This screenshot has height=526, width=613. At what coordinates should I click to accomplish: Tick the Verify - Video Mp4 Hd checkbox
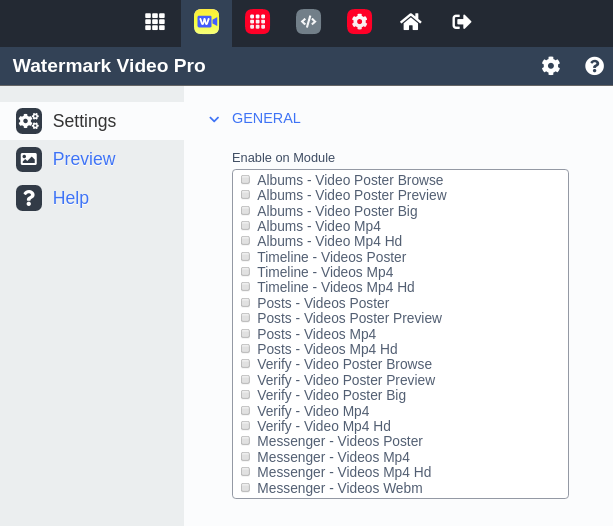[246, 426]
